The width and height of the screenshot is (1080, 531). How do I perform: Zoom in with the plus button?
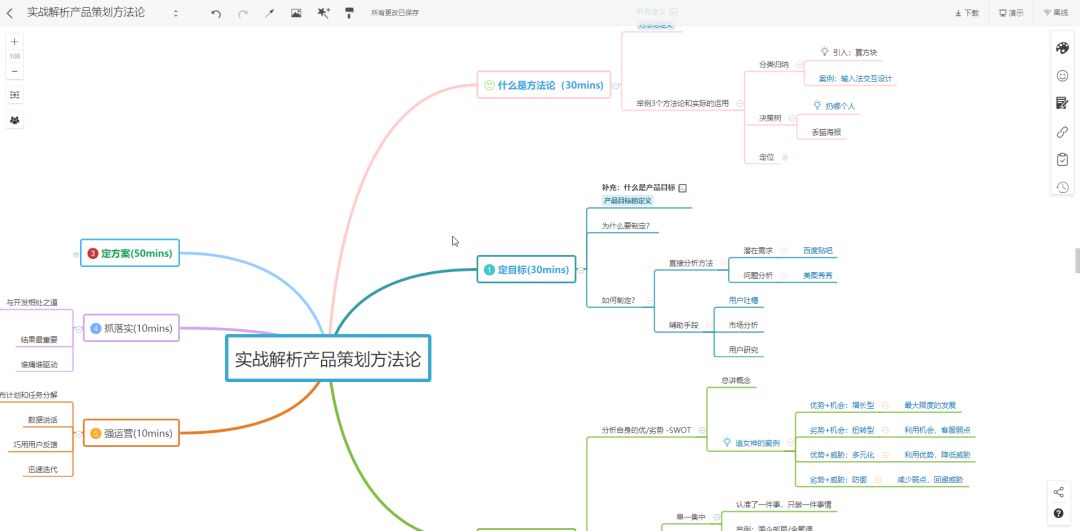pyautogui.click(x=14, y=41)
